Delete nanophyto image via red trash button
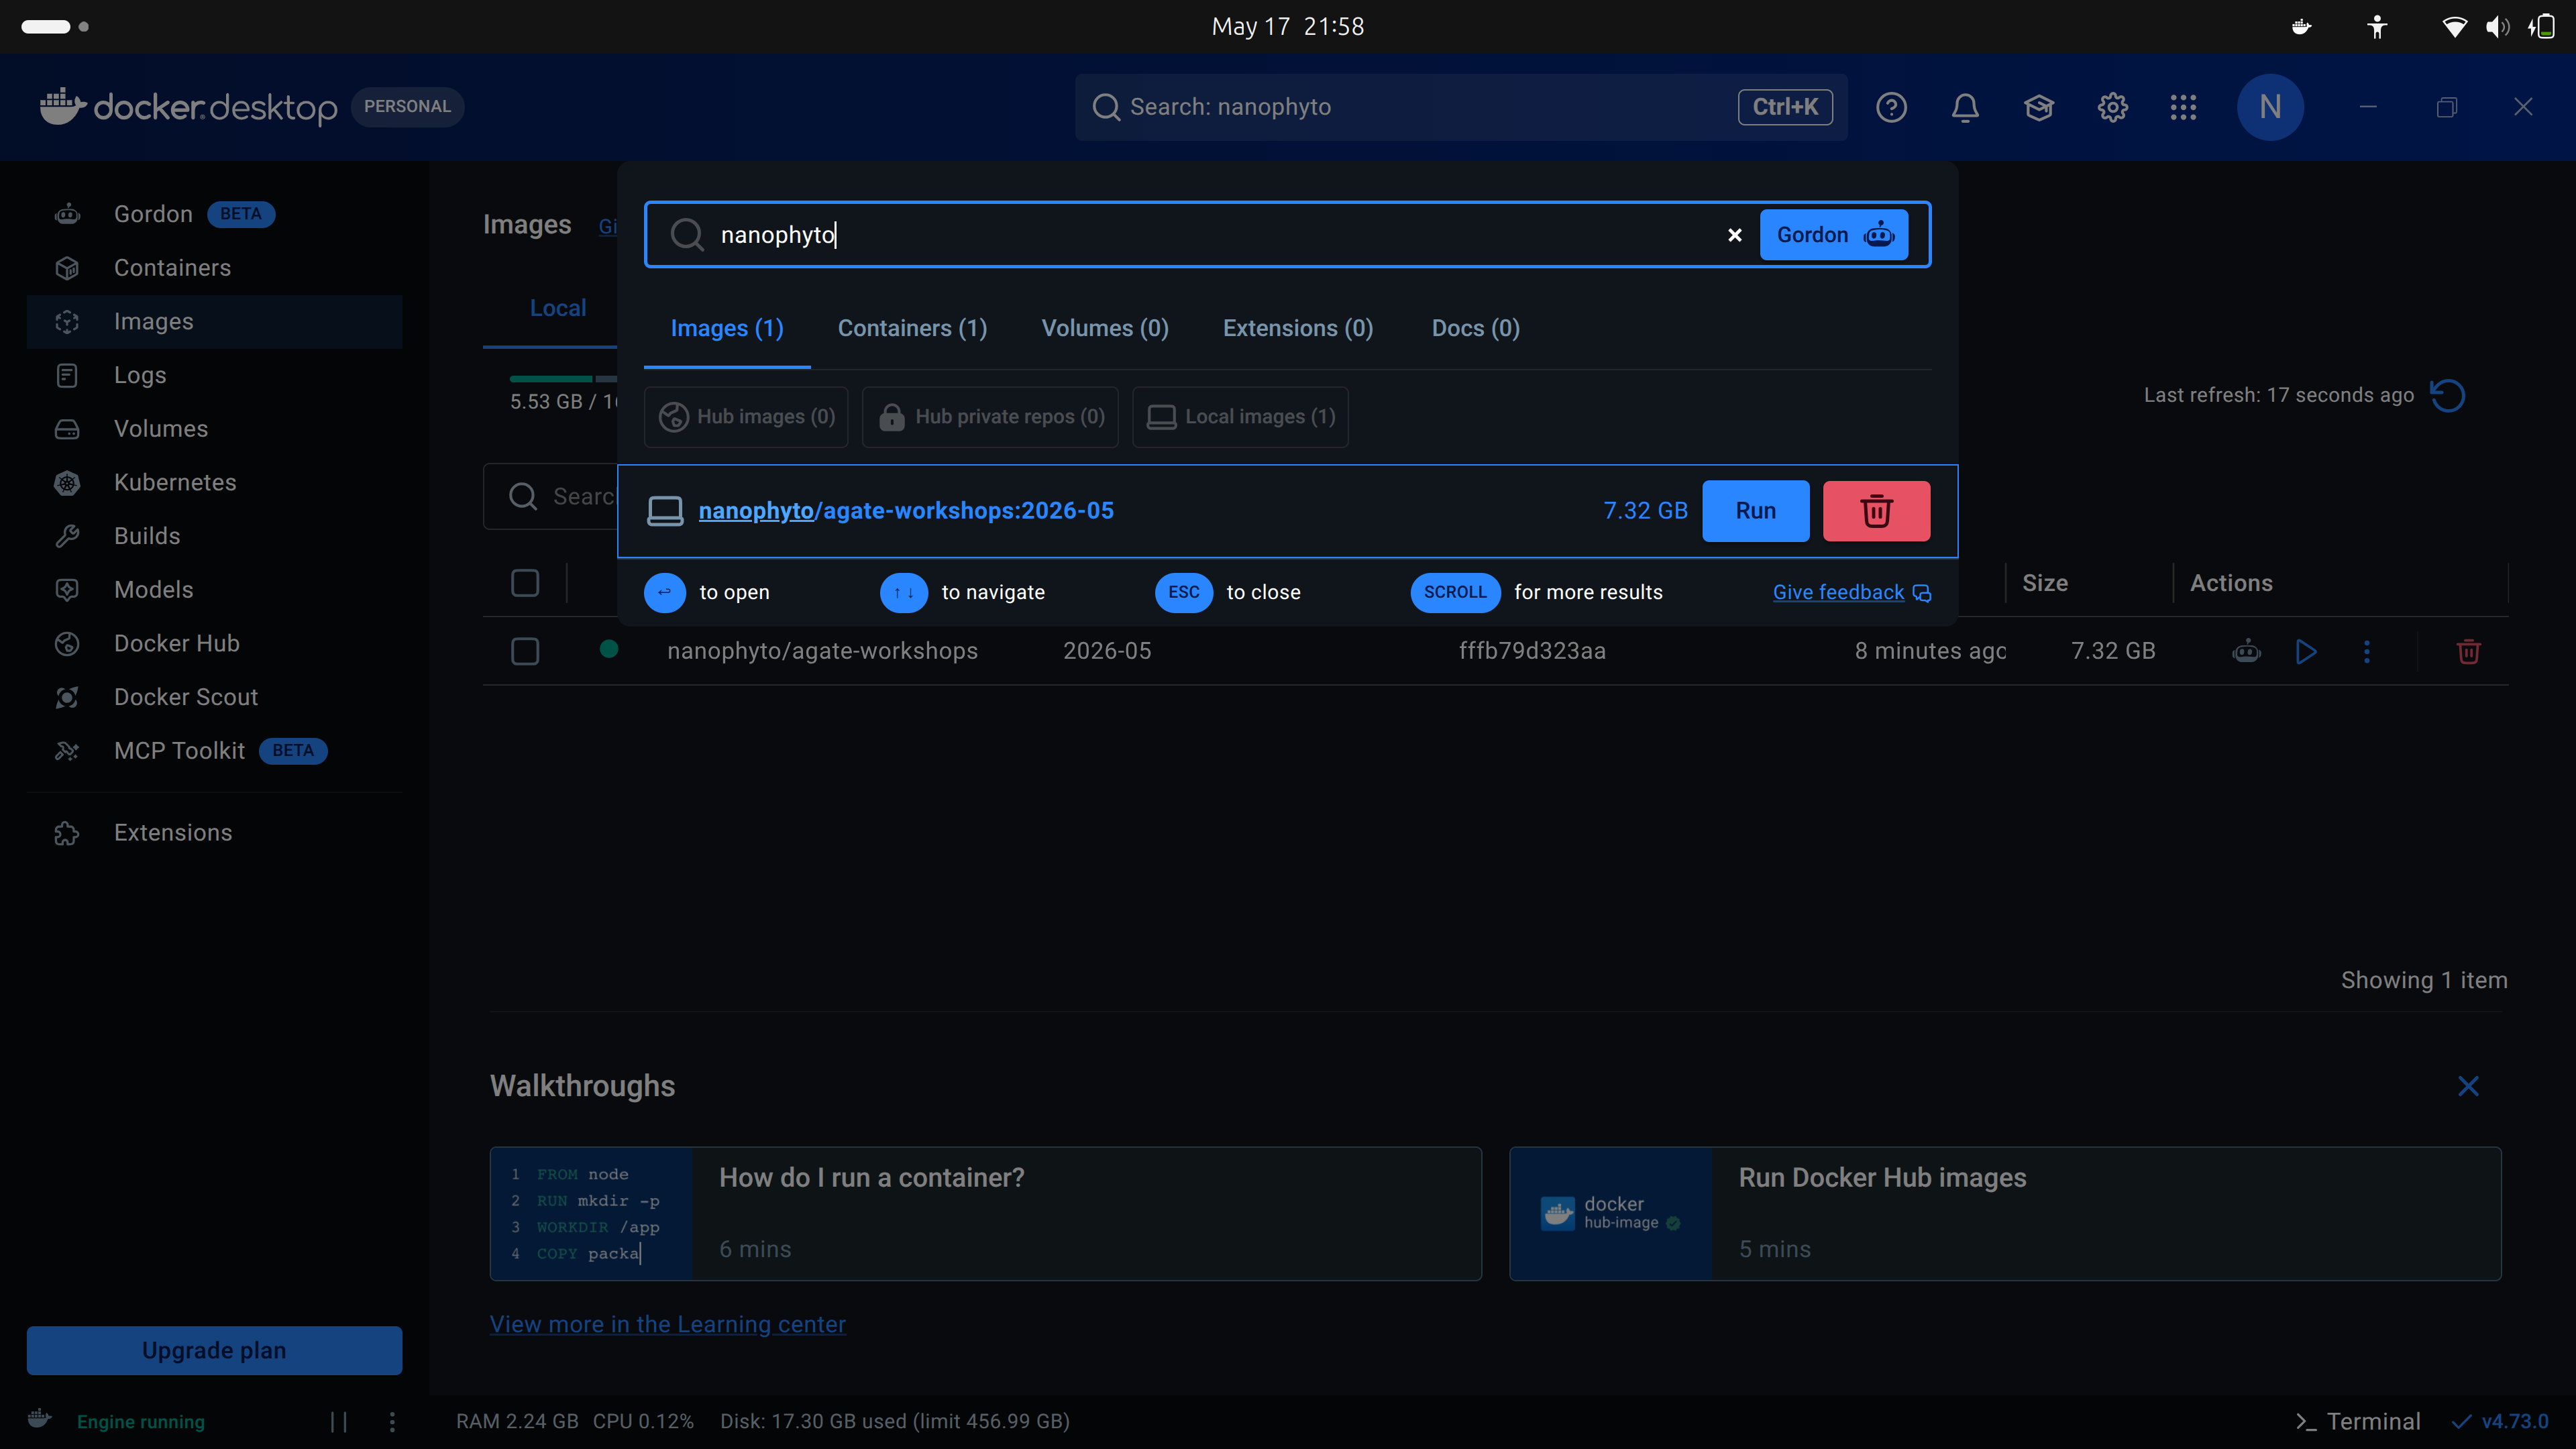The width and height of the screenshot is (2576, 1449). [x=1876, y=511]
